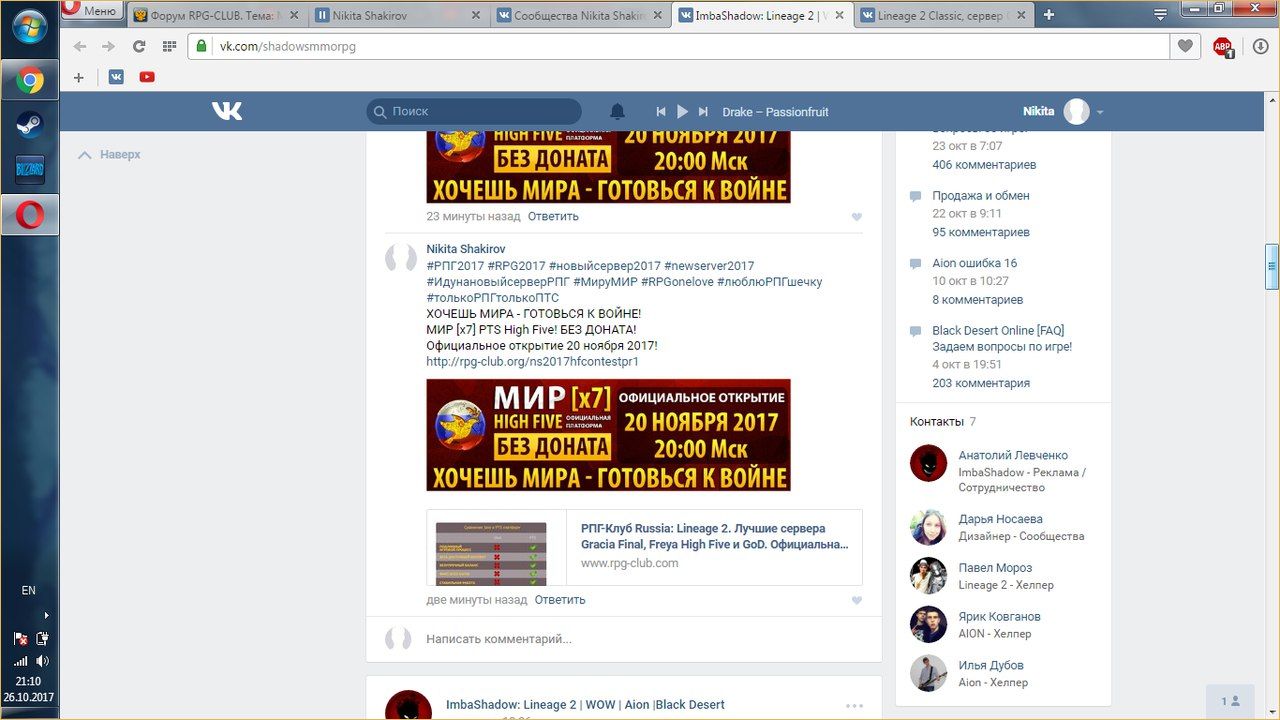Viewport: 1280px width, 720px height.
Task: Open Nikita Shakirov comment author link
Action: tap(466, 249)
